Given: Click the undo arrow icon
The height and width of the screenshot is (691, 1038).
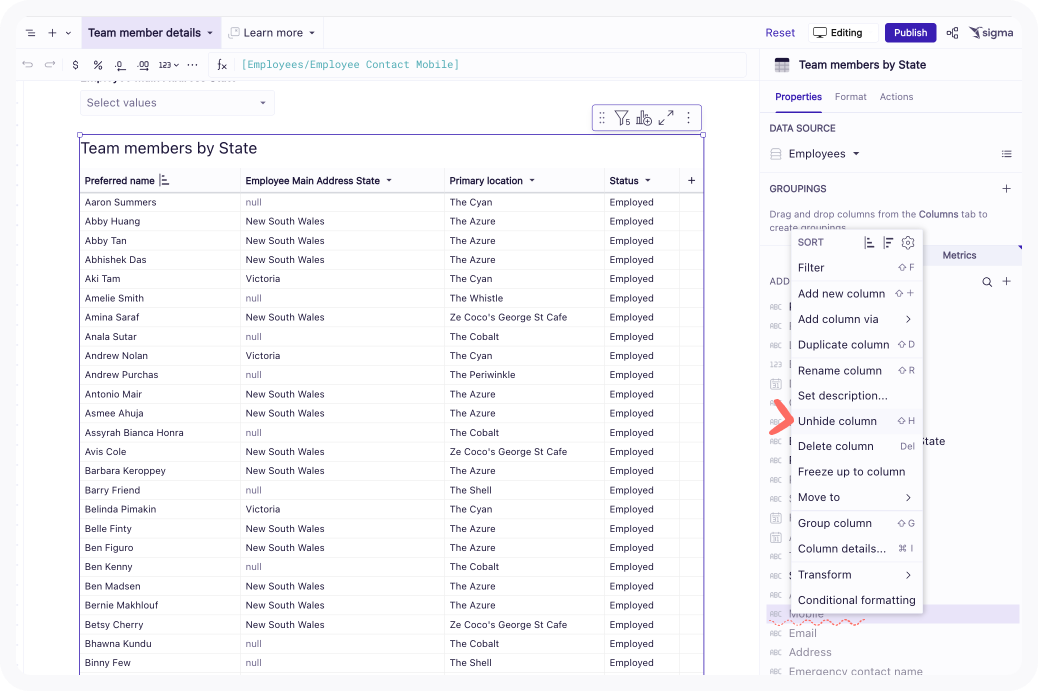Looking at the screenshot, I should 28,65.
